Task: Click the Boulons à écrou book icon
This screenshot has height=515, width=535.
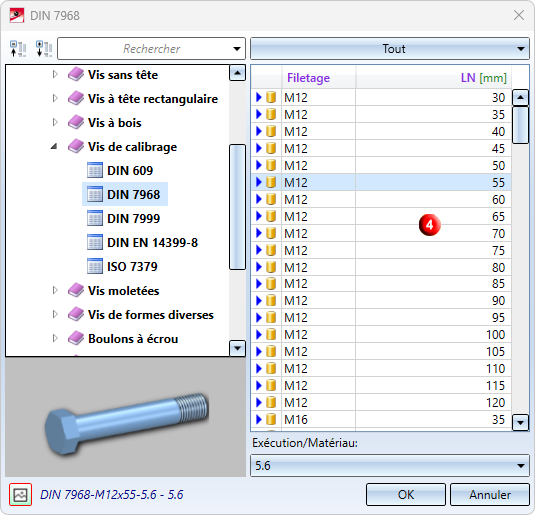Action: click(76, 339)
